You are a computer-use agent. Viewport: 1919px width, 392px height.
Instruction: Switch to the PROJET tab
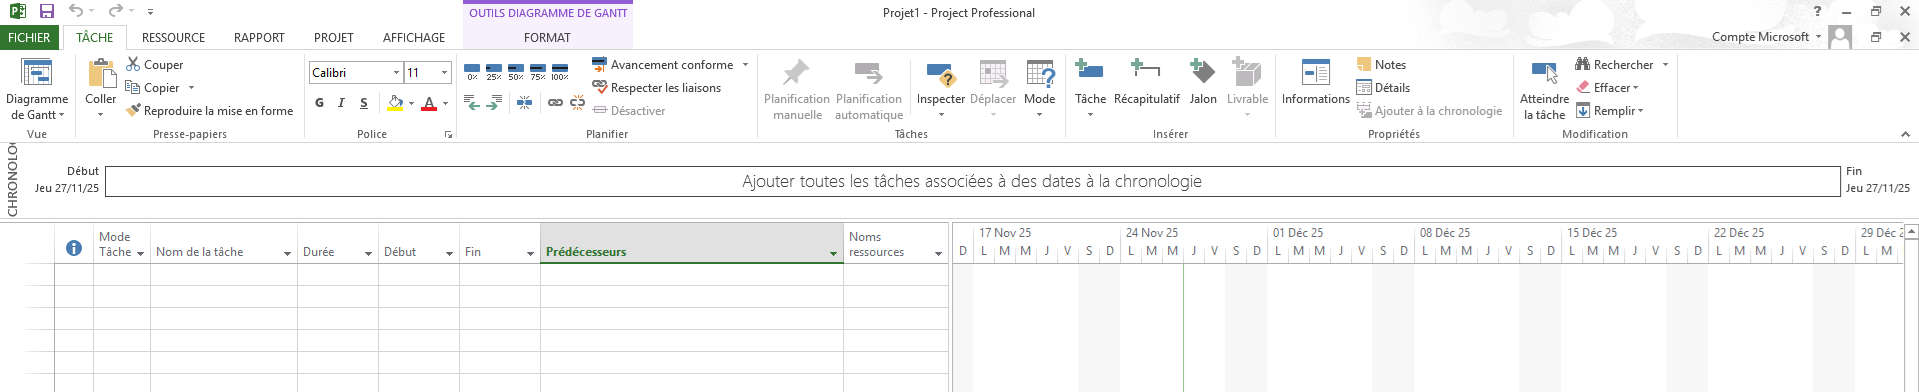click(x=334, y=37)
